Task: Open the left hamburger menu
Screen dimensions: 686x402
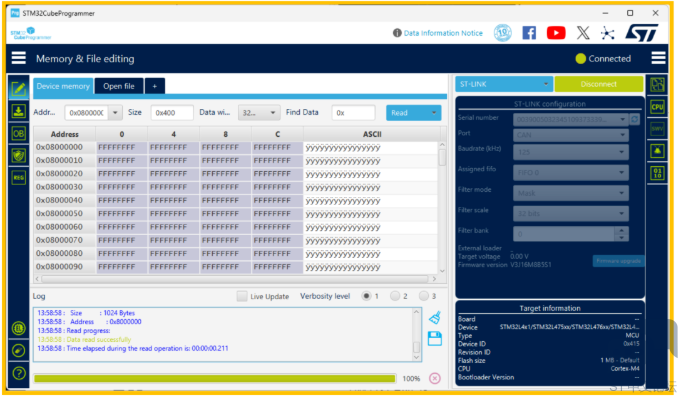Action: (18, 58)
